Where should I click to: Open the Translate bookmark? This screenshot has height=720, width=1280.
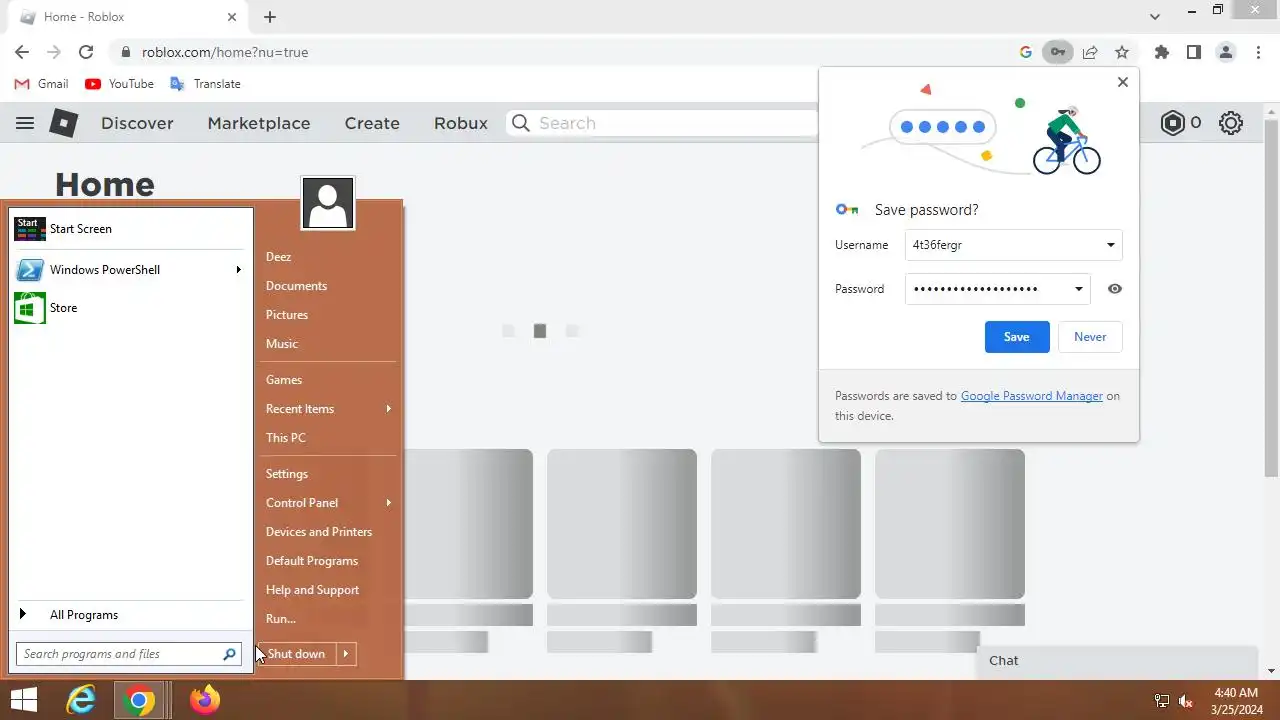pos(206,84)
